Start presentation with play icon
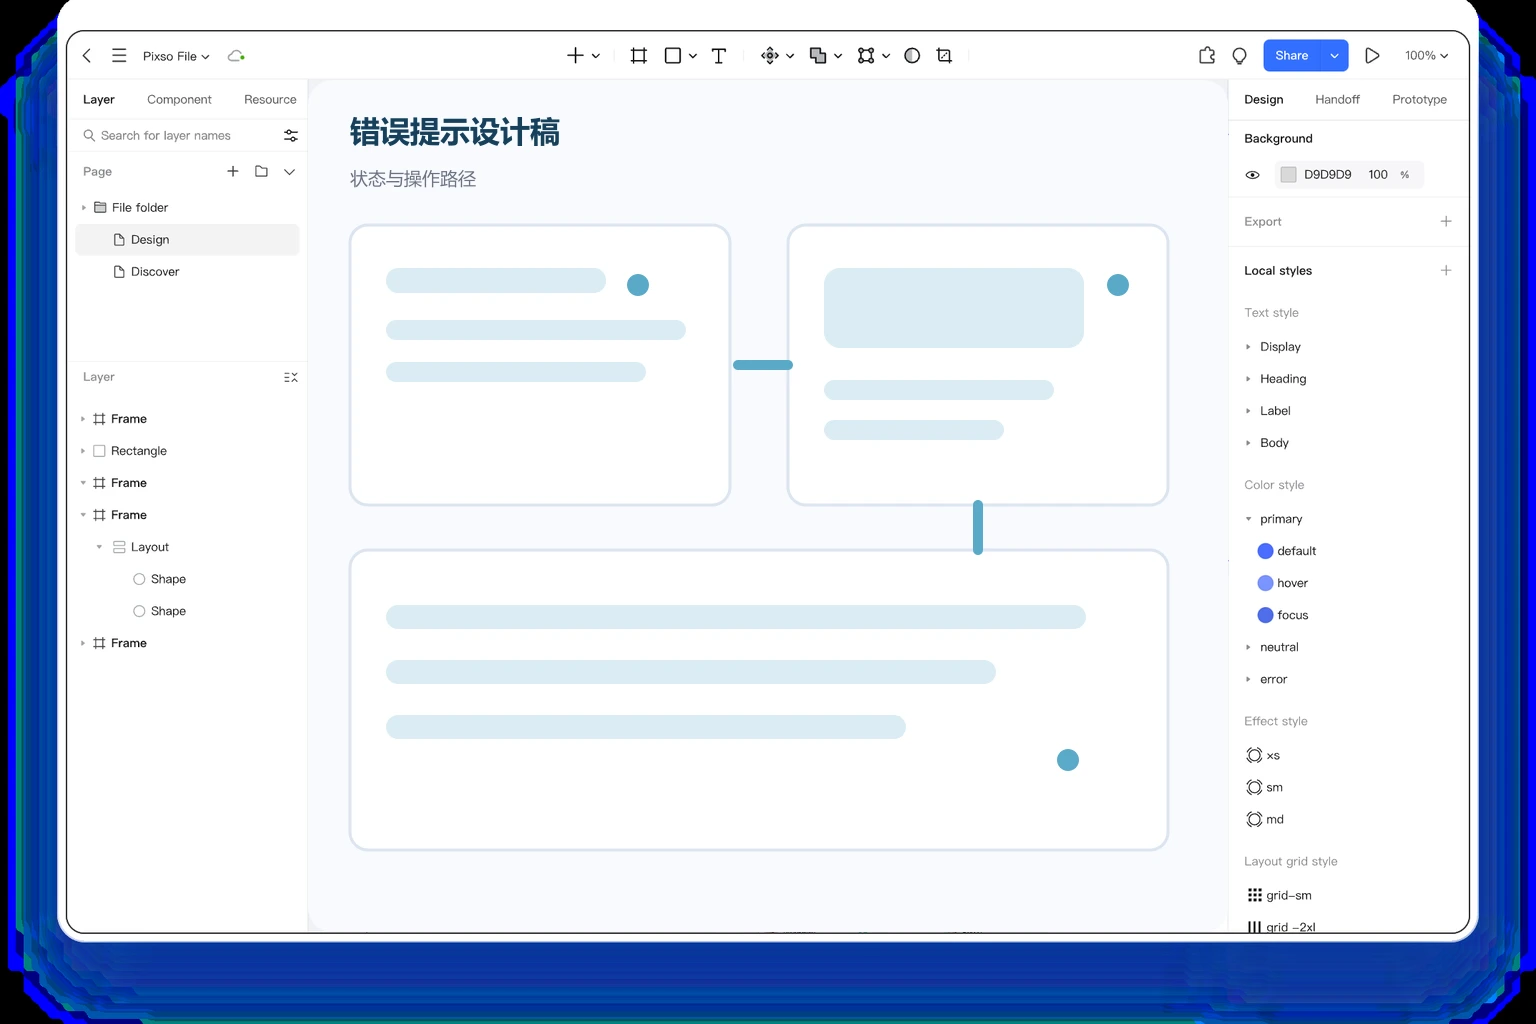 click(1372, 56)
